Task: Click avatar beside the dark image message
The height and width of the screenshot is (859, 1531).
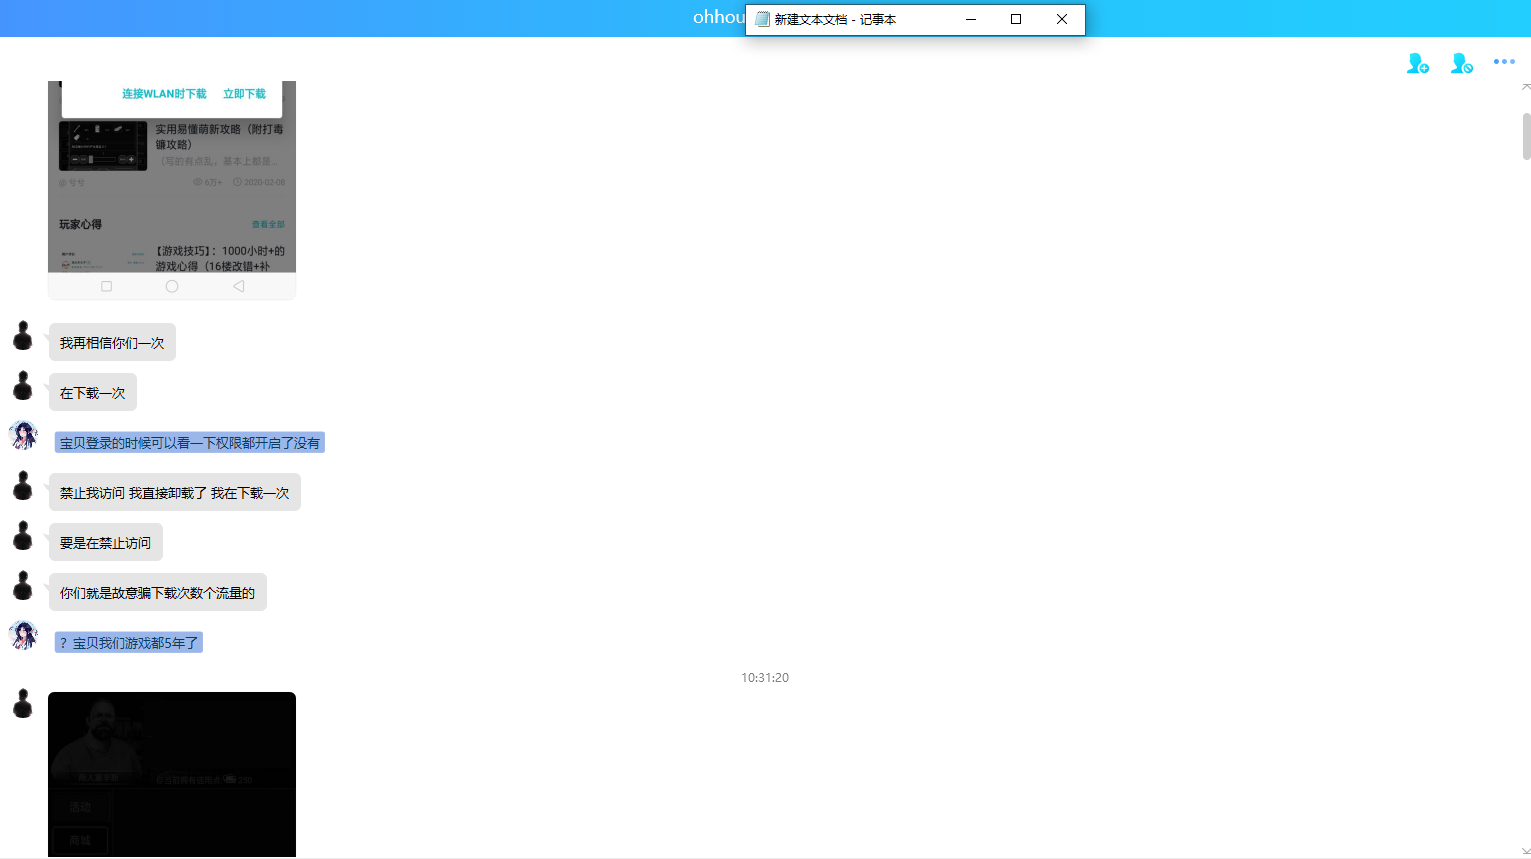Action: point(23,704)
